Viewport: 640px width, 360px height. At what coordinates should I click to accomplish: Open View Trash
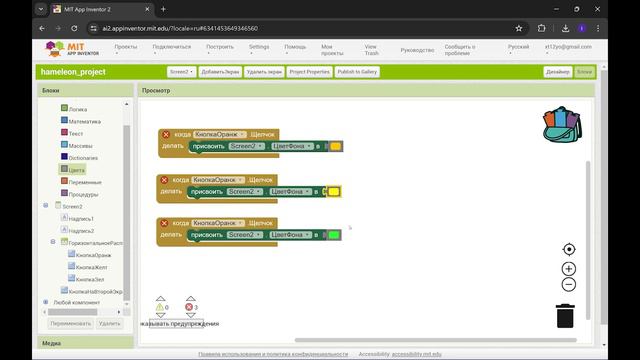371,50
